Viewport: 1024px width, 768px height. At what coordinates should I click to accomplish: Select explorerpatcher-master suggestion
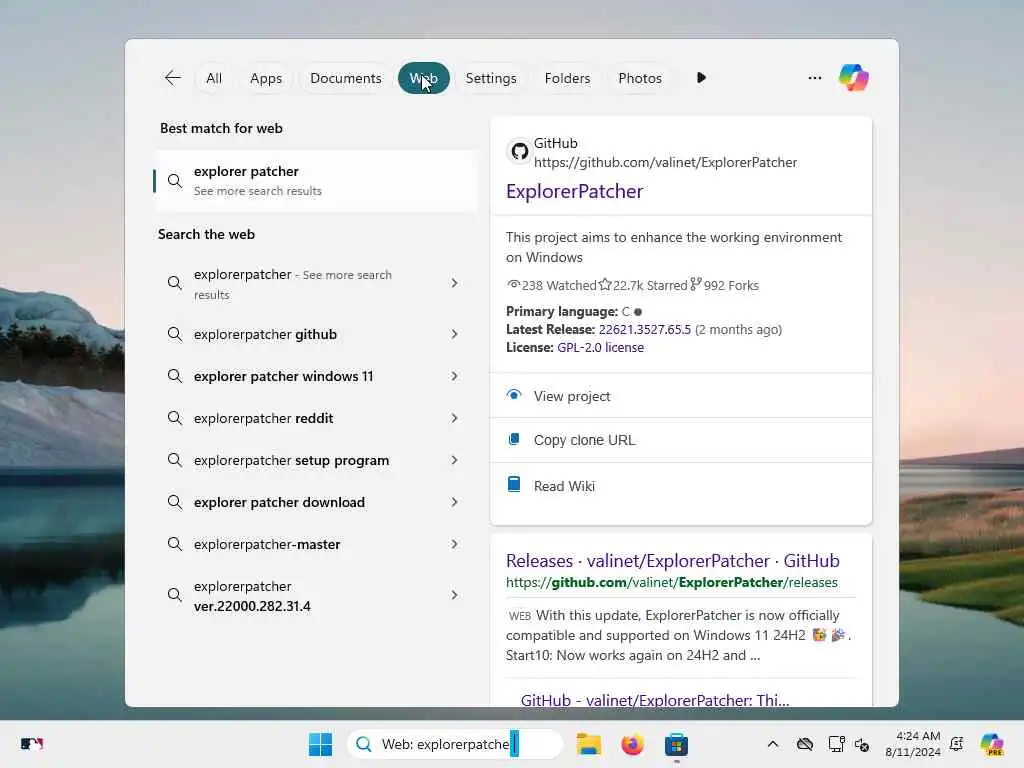(266, 544)
